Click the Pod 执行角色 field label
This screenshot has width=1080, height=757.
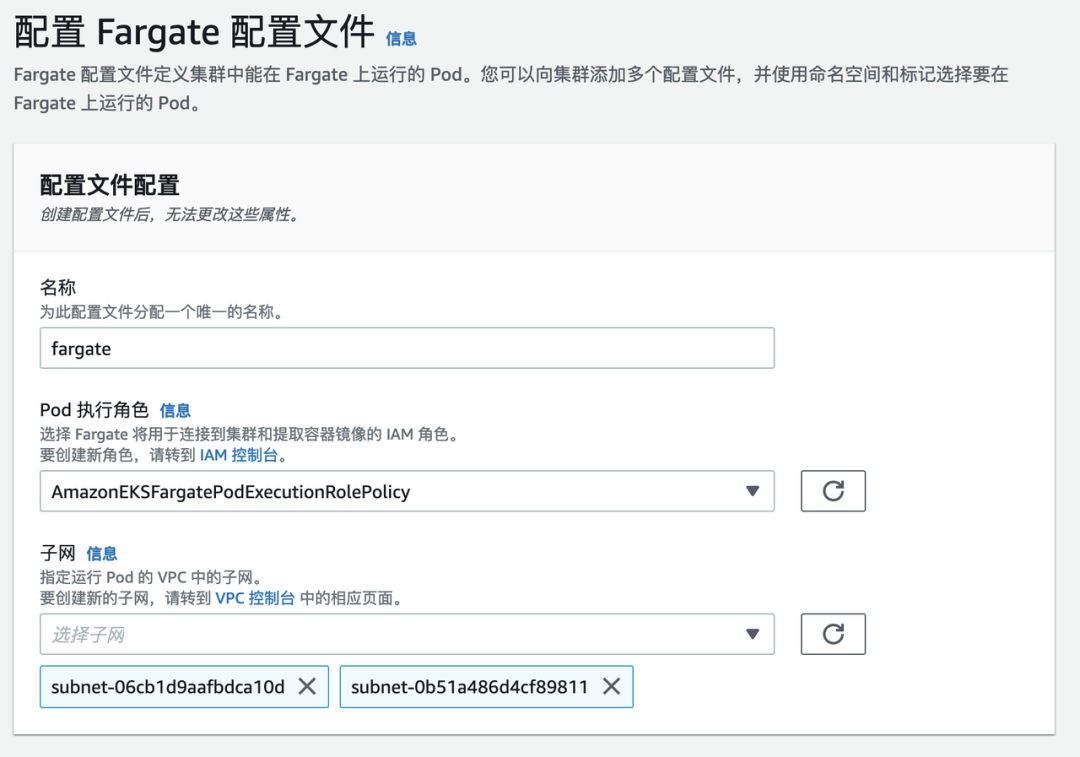pos(94,410)
